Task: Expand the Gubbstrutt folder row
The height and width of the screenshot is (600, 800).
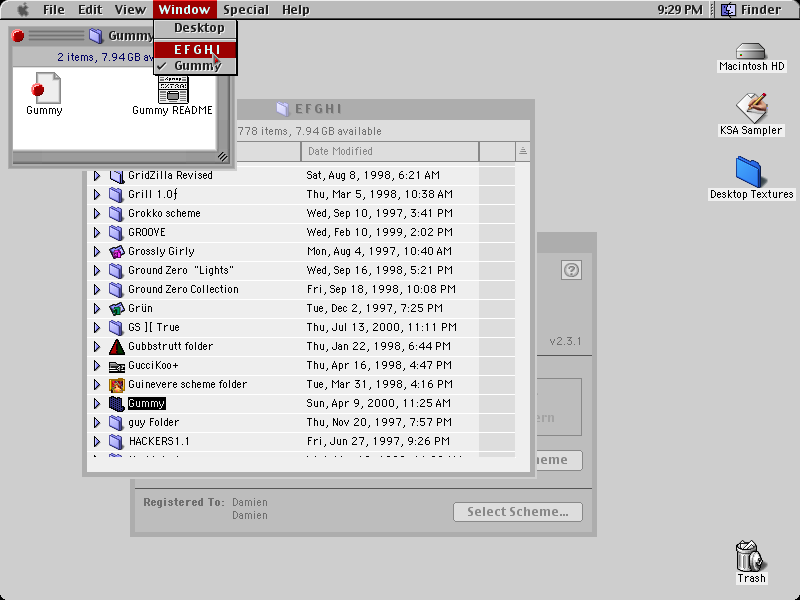Action: pyautogui.click(x=97, y=346)
